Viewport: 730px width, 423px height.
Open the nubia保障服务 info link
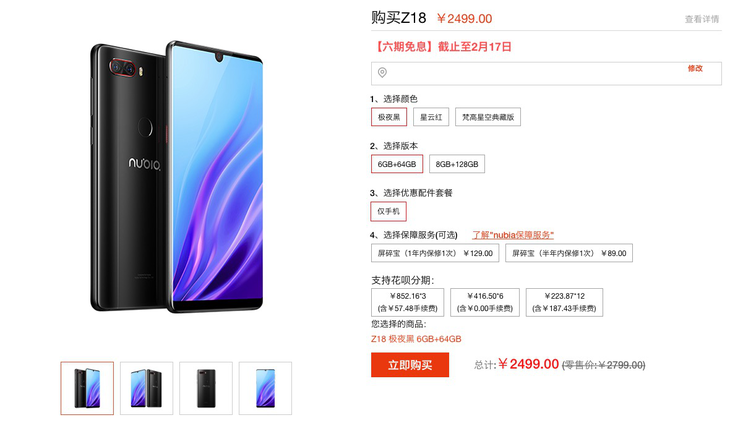click(x=513, y=235)
